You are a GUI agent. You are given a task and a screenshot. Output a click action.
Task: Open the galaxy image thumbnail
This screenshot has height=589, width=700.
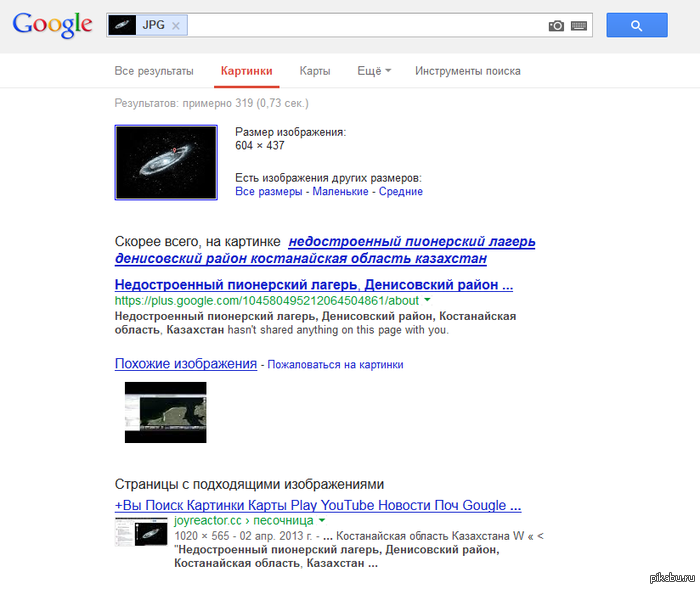pos(166,162)
